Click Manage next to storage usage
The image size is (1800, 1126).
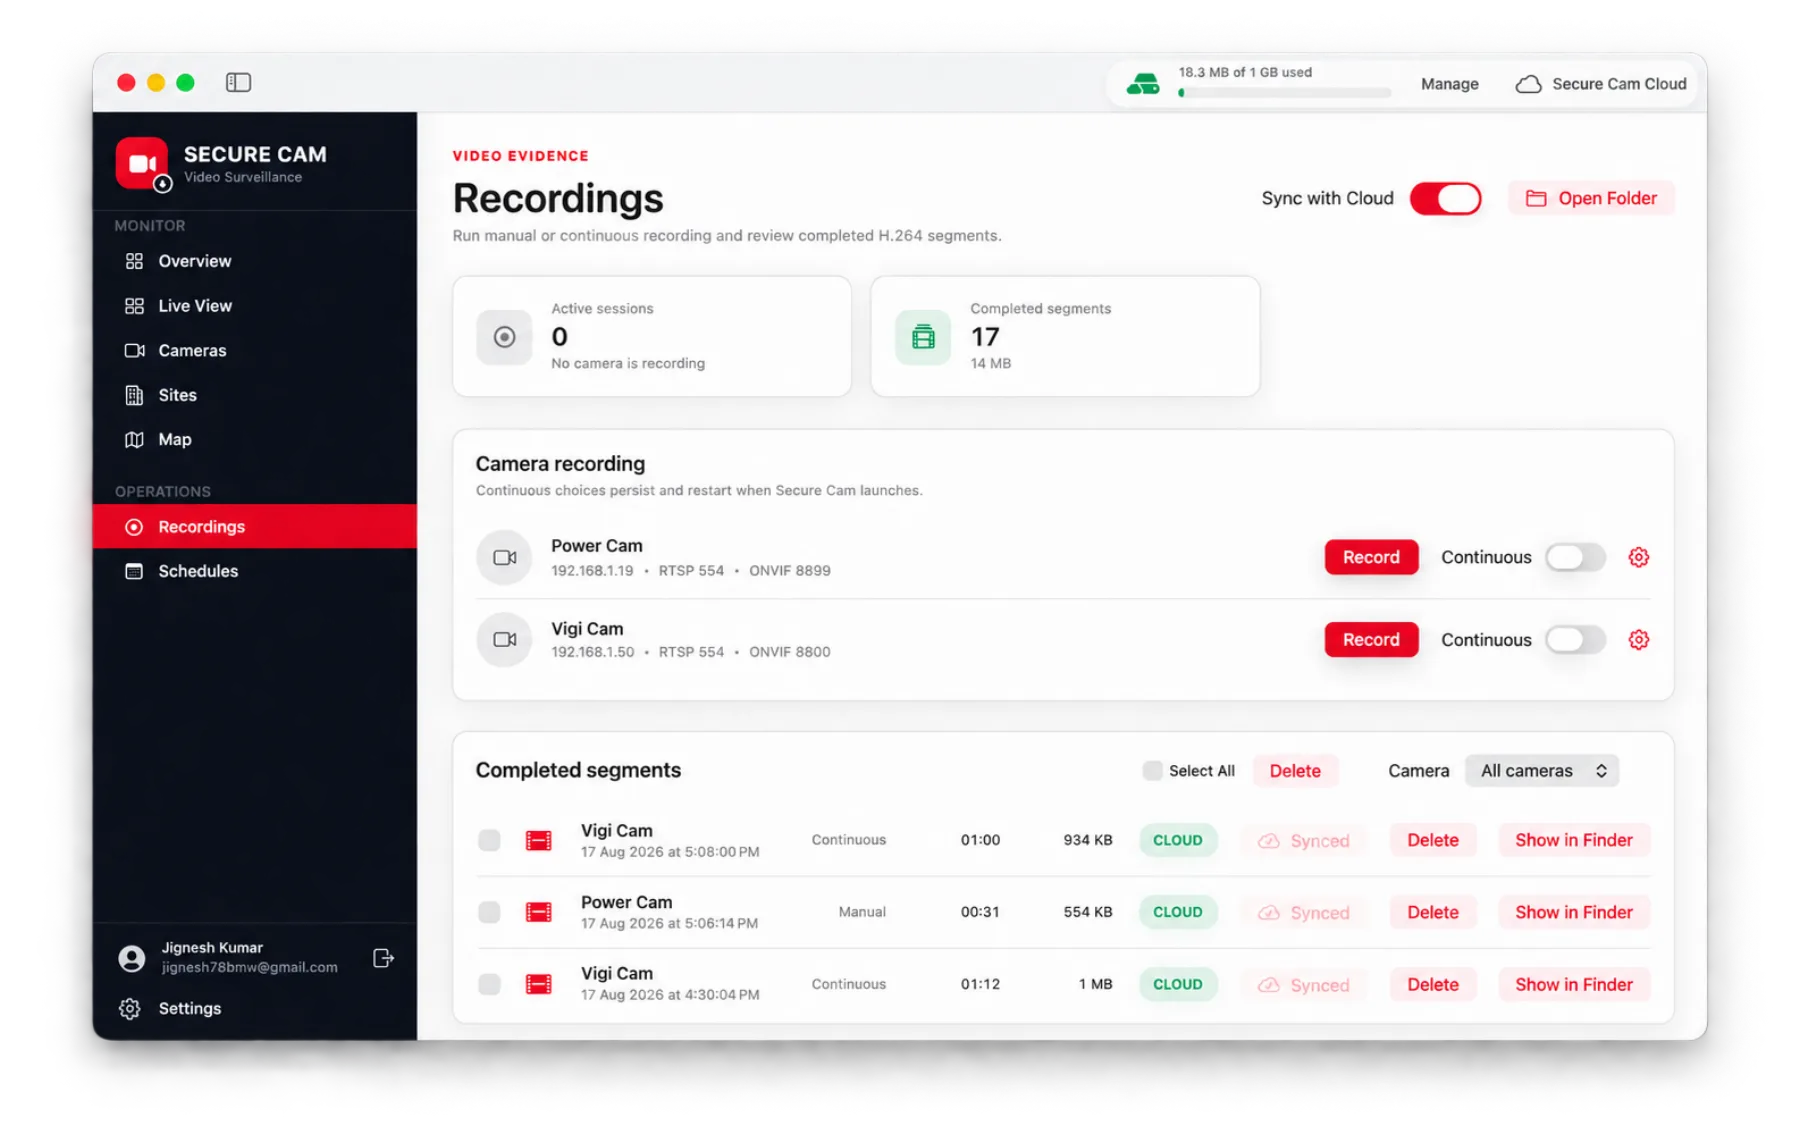[1449, 84]
